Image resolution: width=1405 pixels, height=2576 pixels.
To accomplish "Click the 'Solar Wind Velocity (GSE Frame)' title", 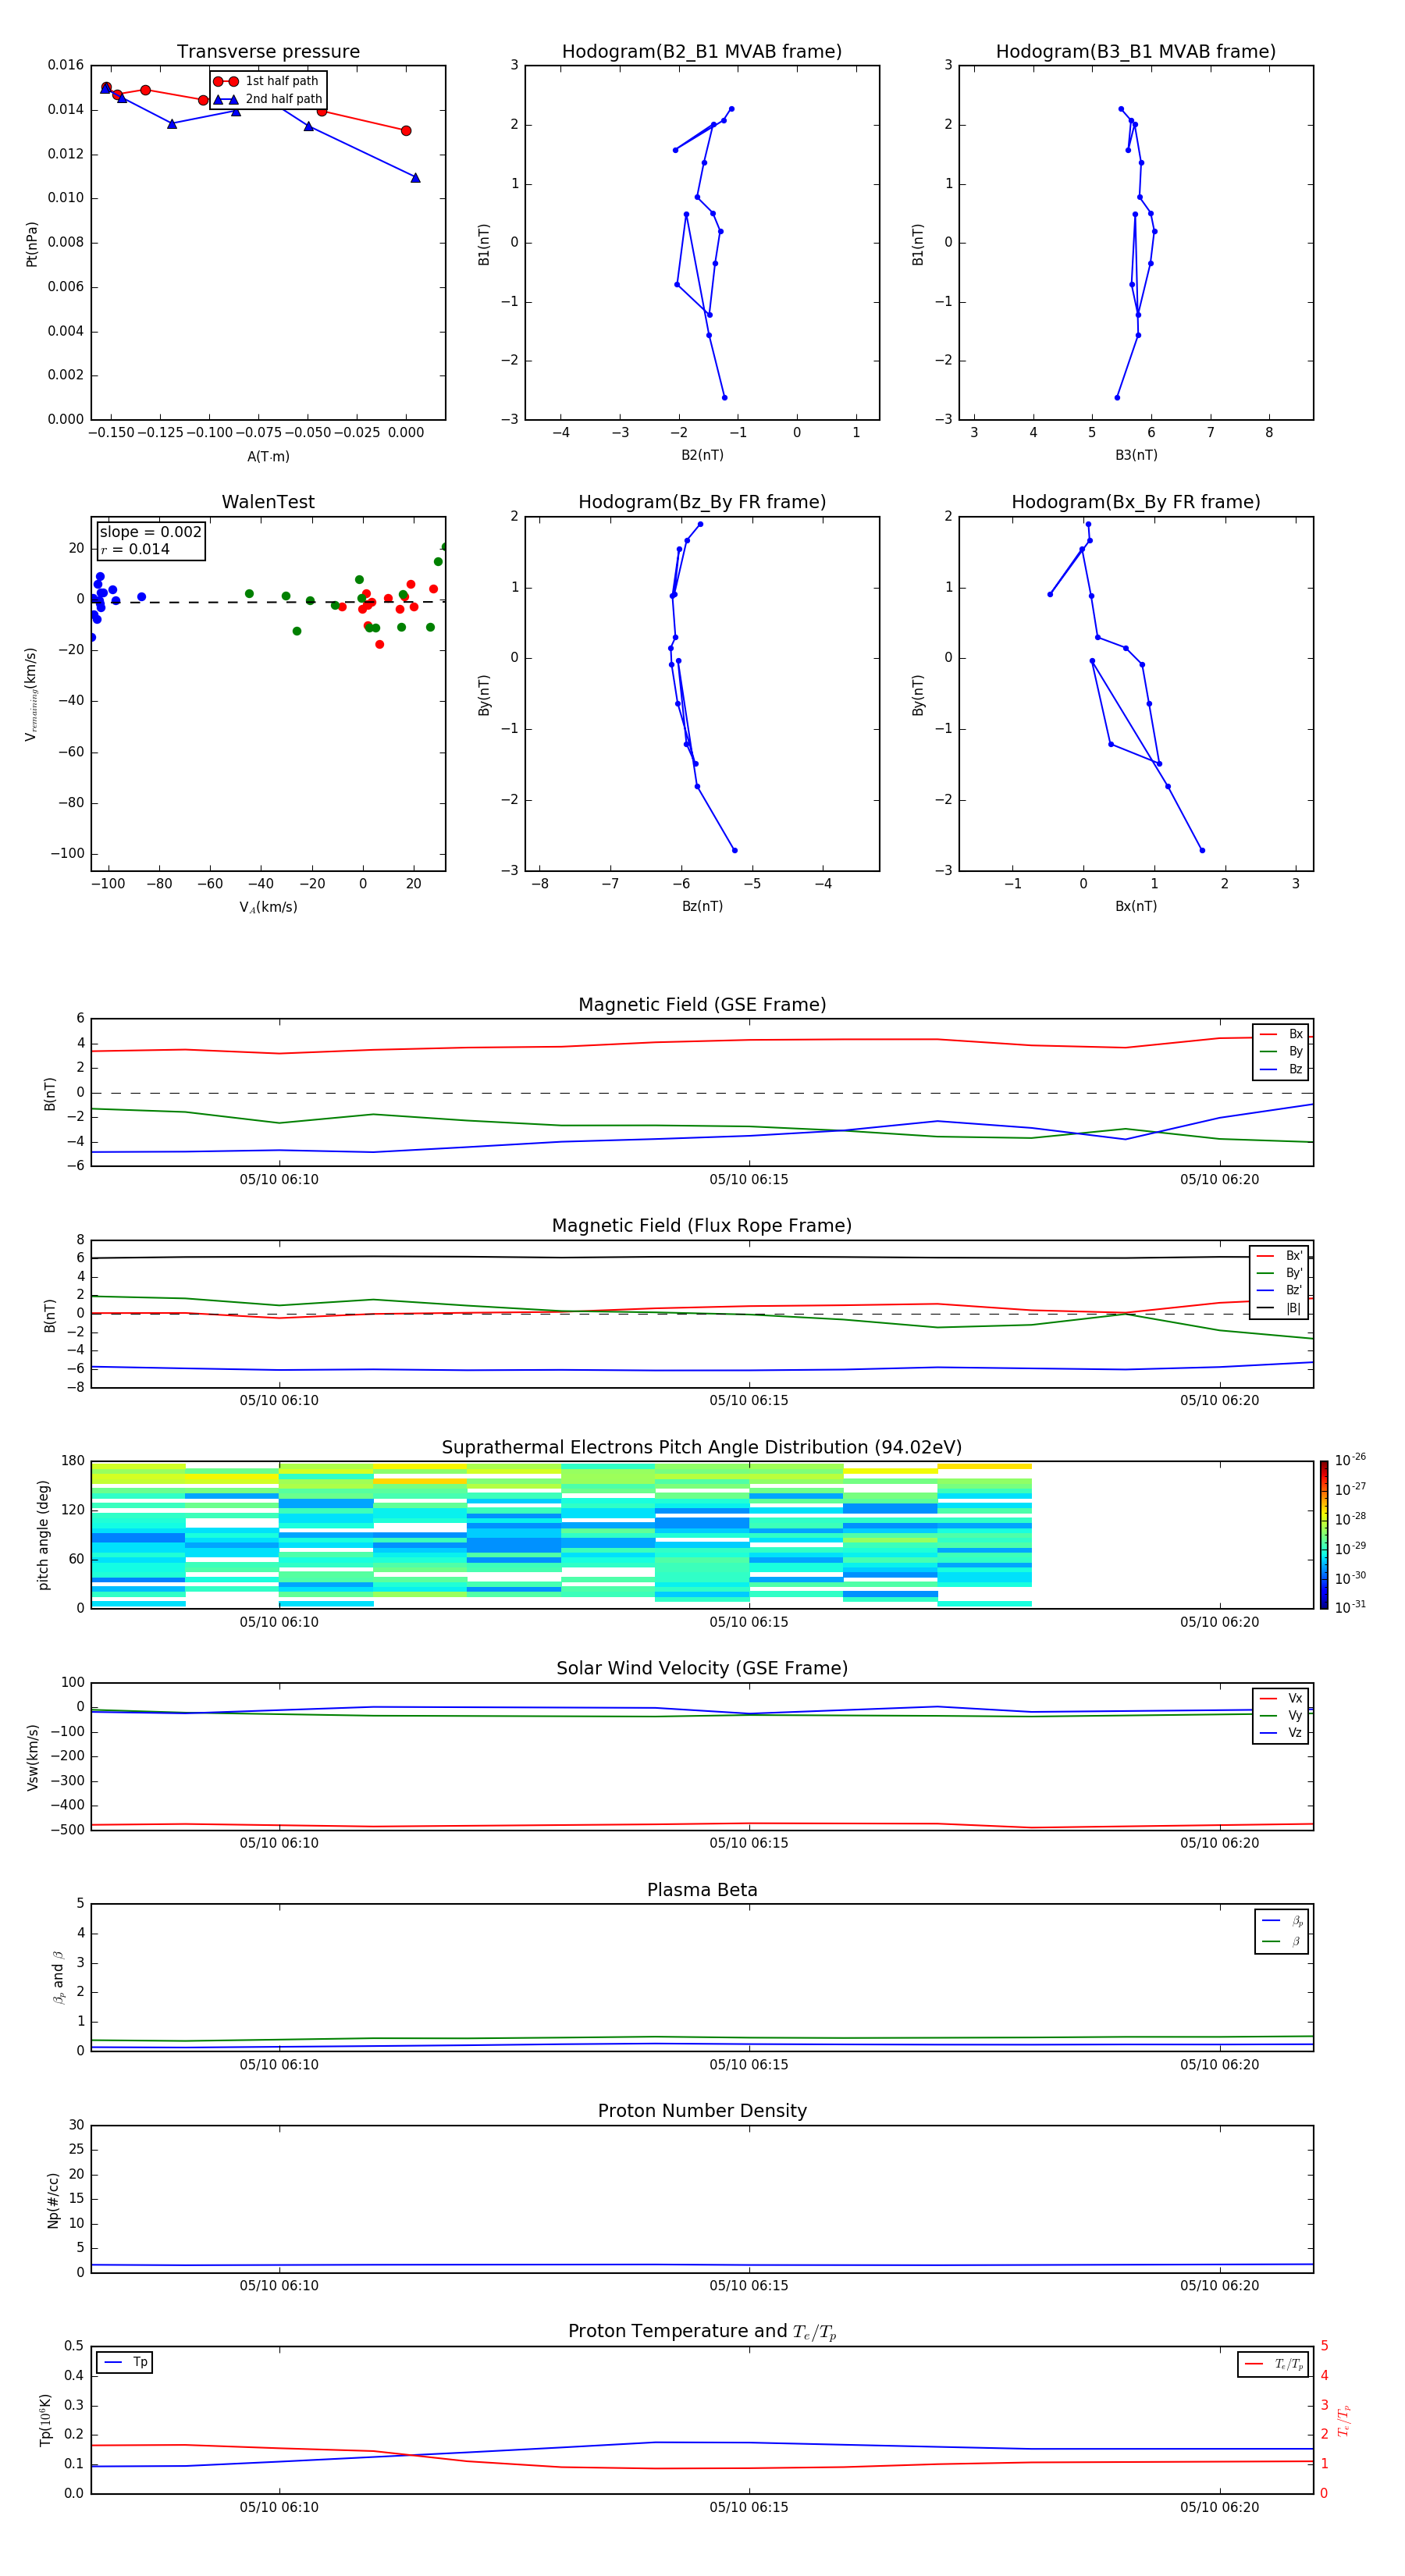I will coord(702,1669).
